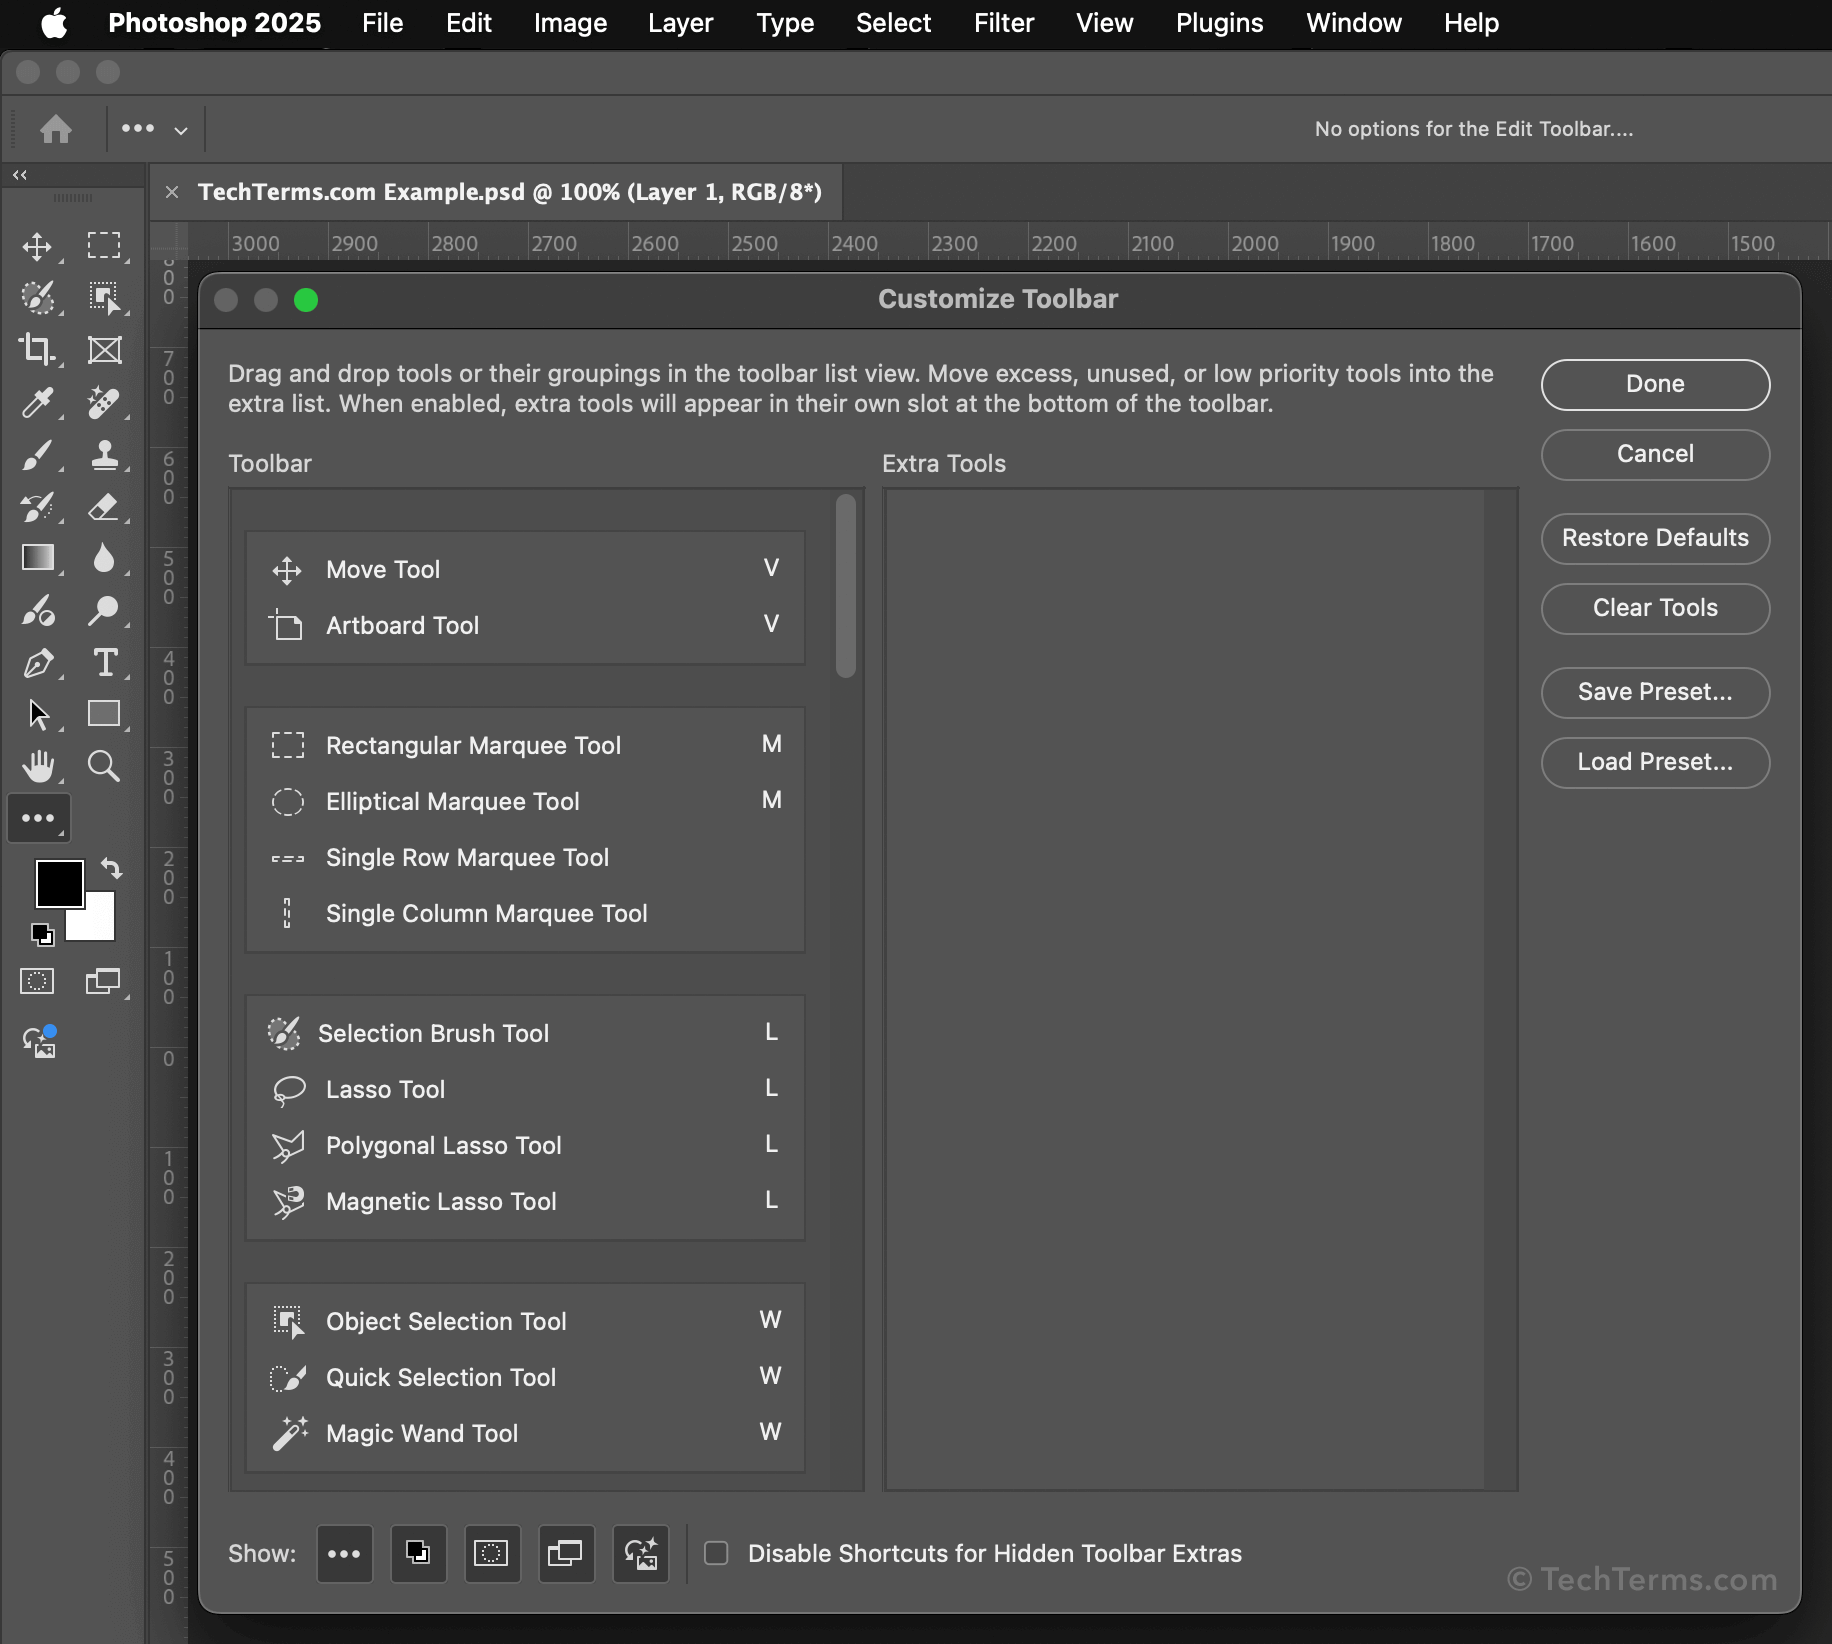
Task: Select the Selection Brush tool in left toolbar
Action: (x=37, y=297)
